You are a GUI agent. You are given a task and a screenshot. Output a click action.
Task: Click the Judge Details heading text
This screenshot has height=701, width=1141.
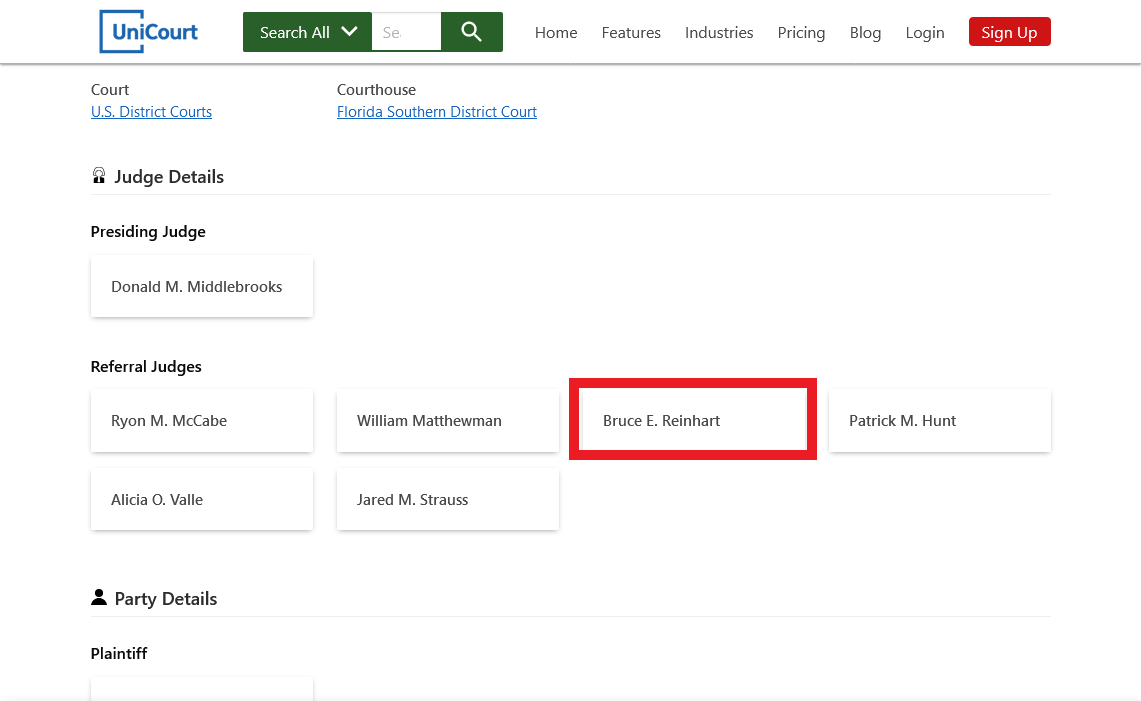coord(169,177)
